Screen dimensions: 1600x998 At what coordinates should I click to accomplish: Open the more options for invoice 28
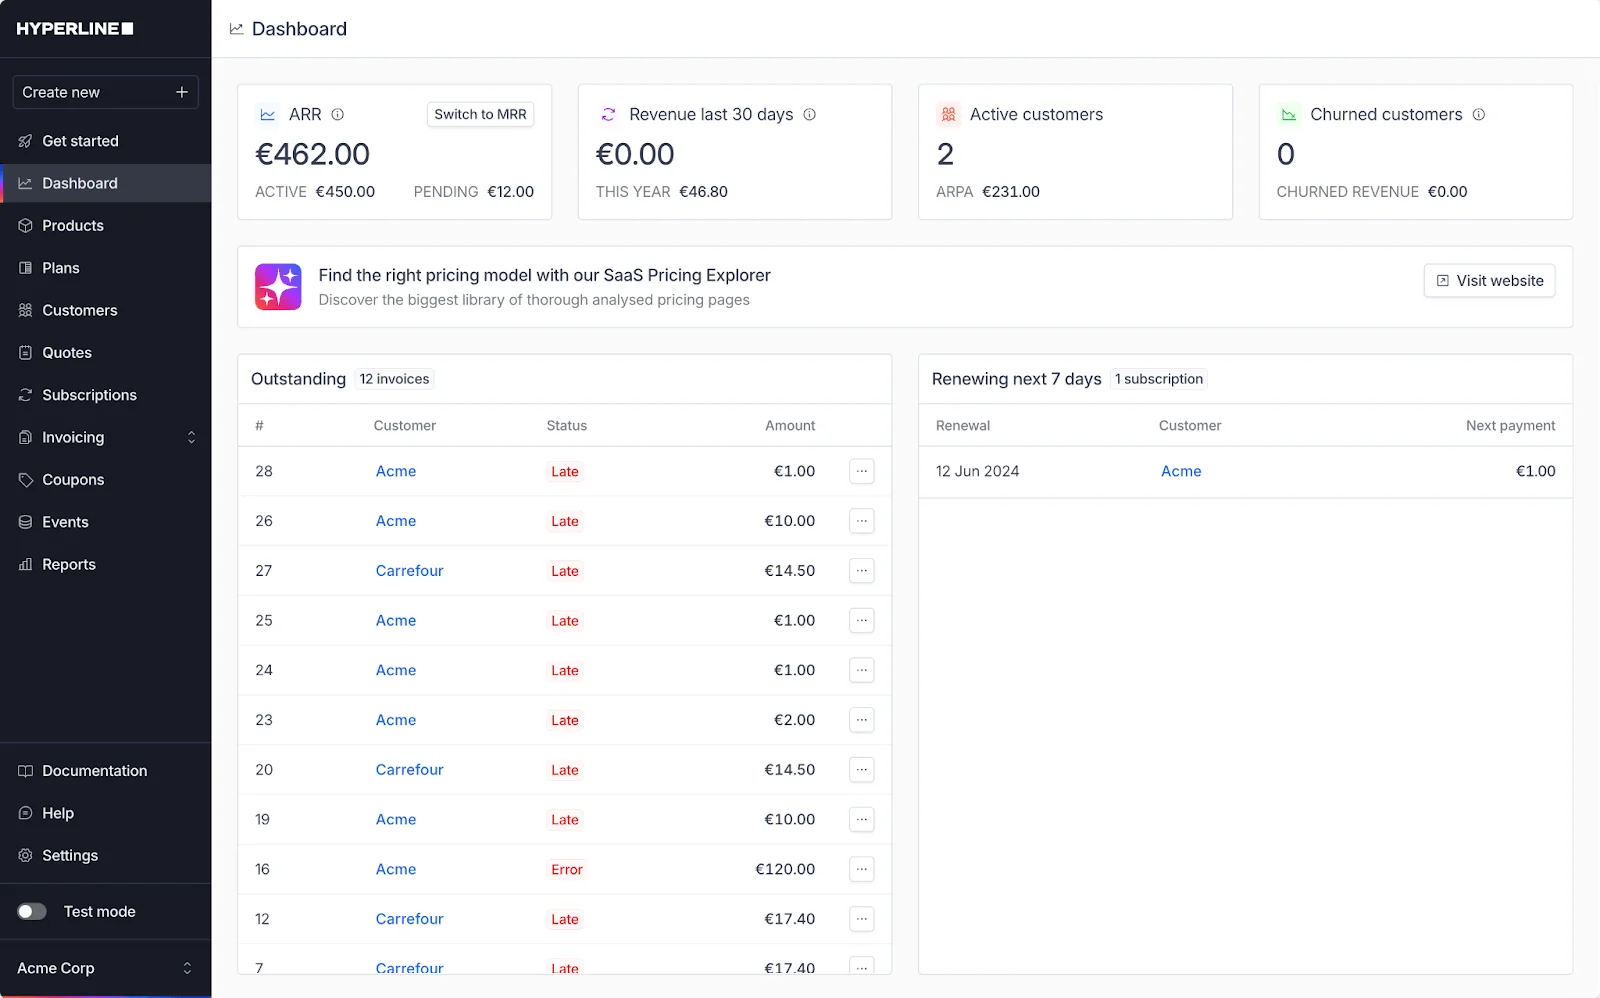862,471
